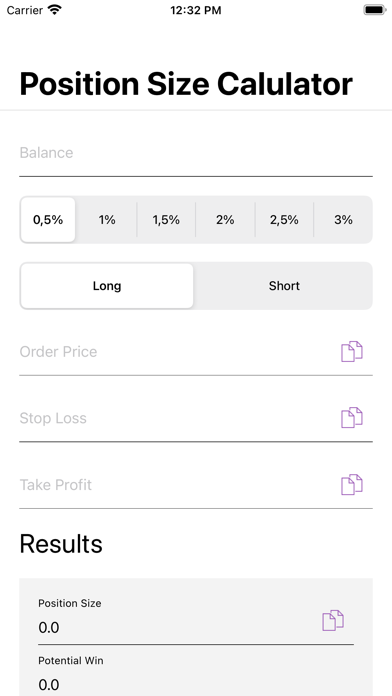Tap the Wi-Fi icon in status bar
The height and width of the screenshot is (696, 392).
pyautogui.click(x=55, y=10)
